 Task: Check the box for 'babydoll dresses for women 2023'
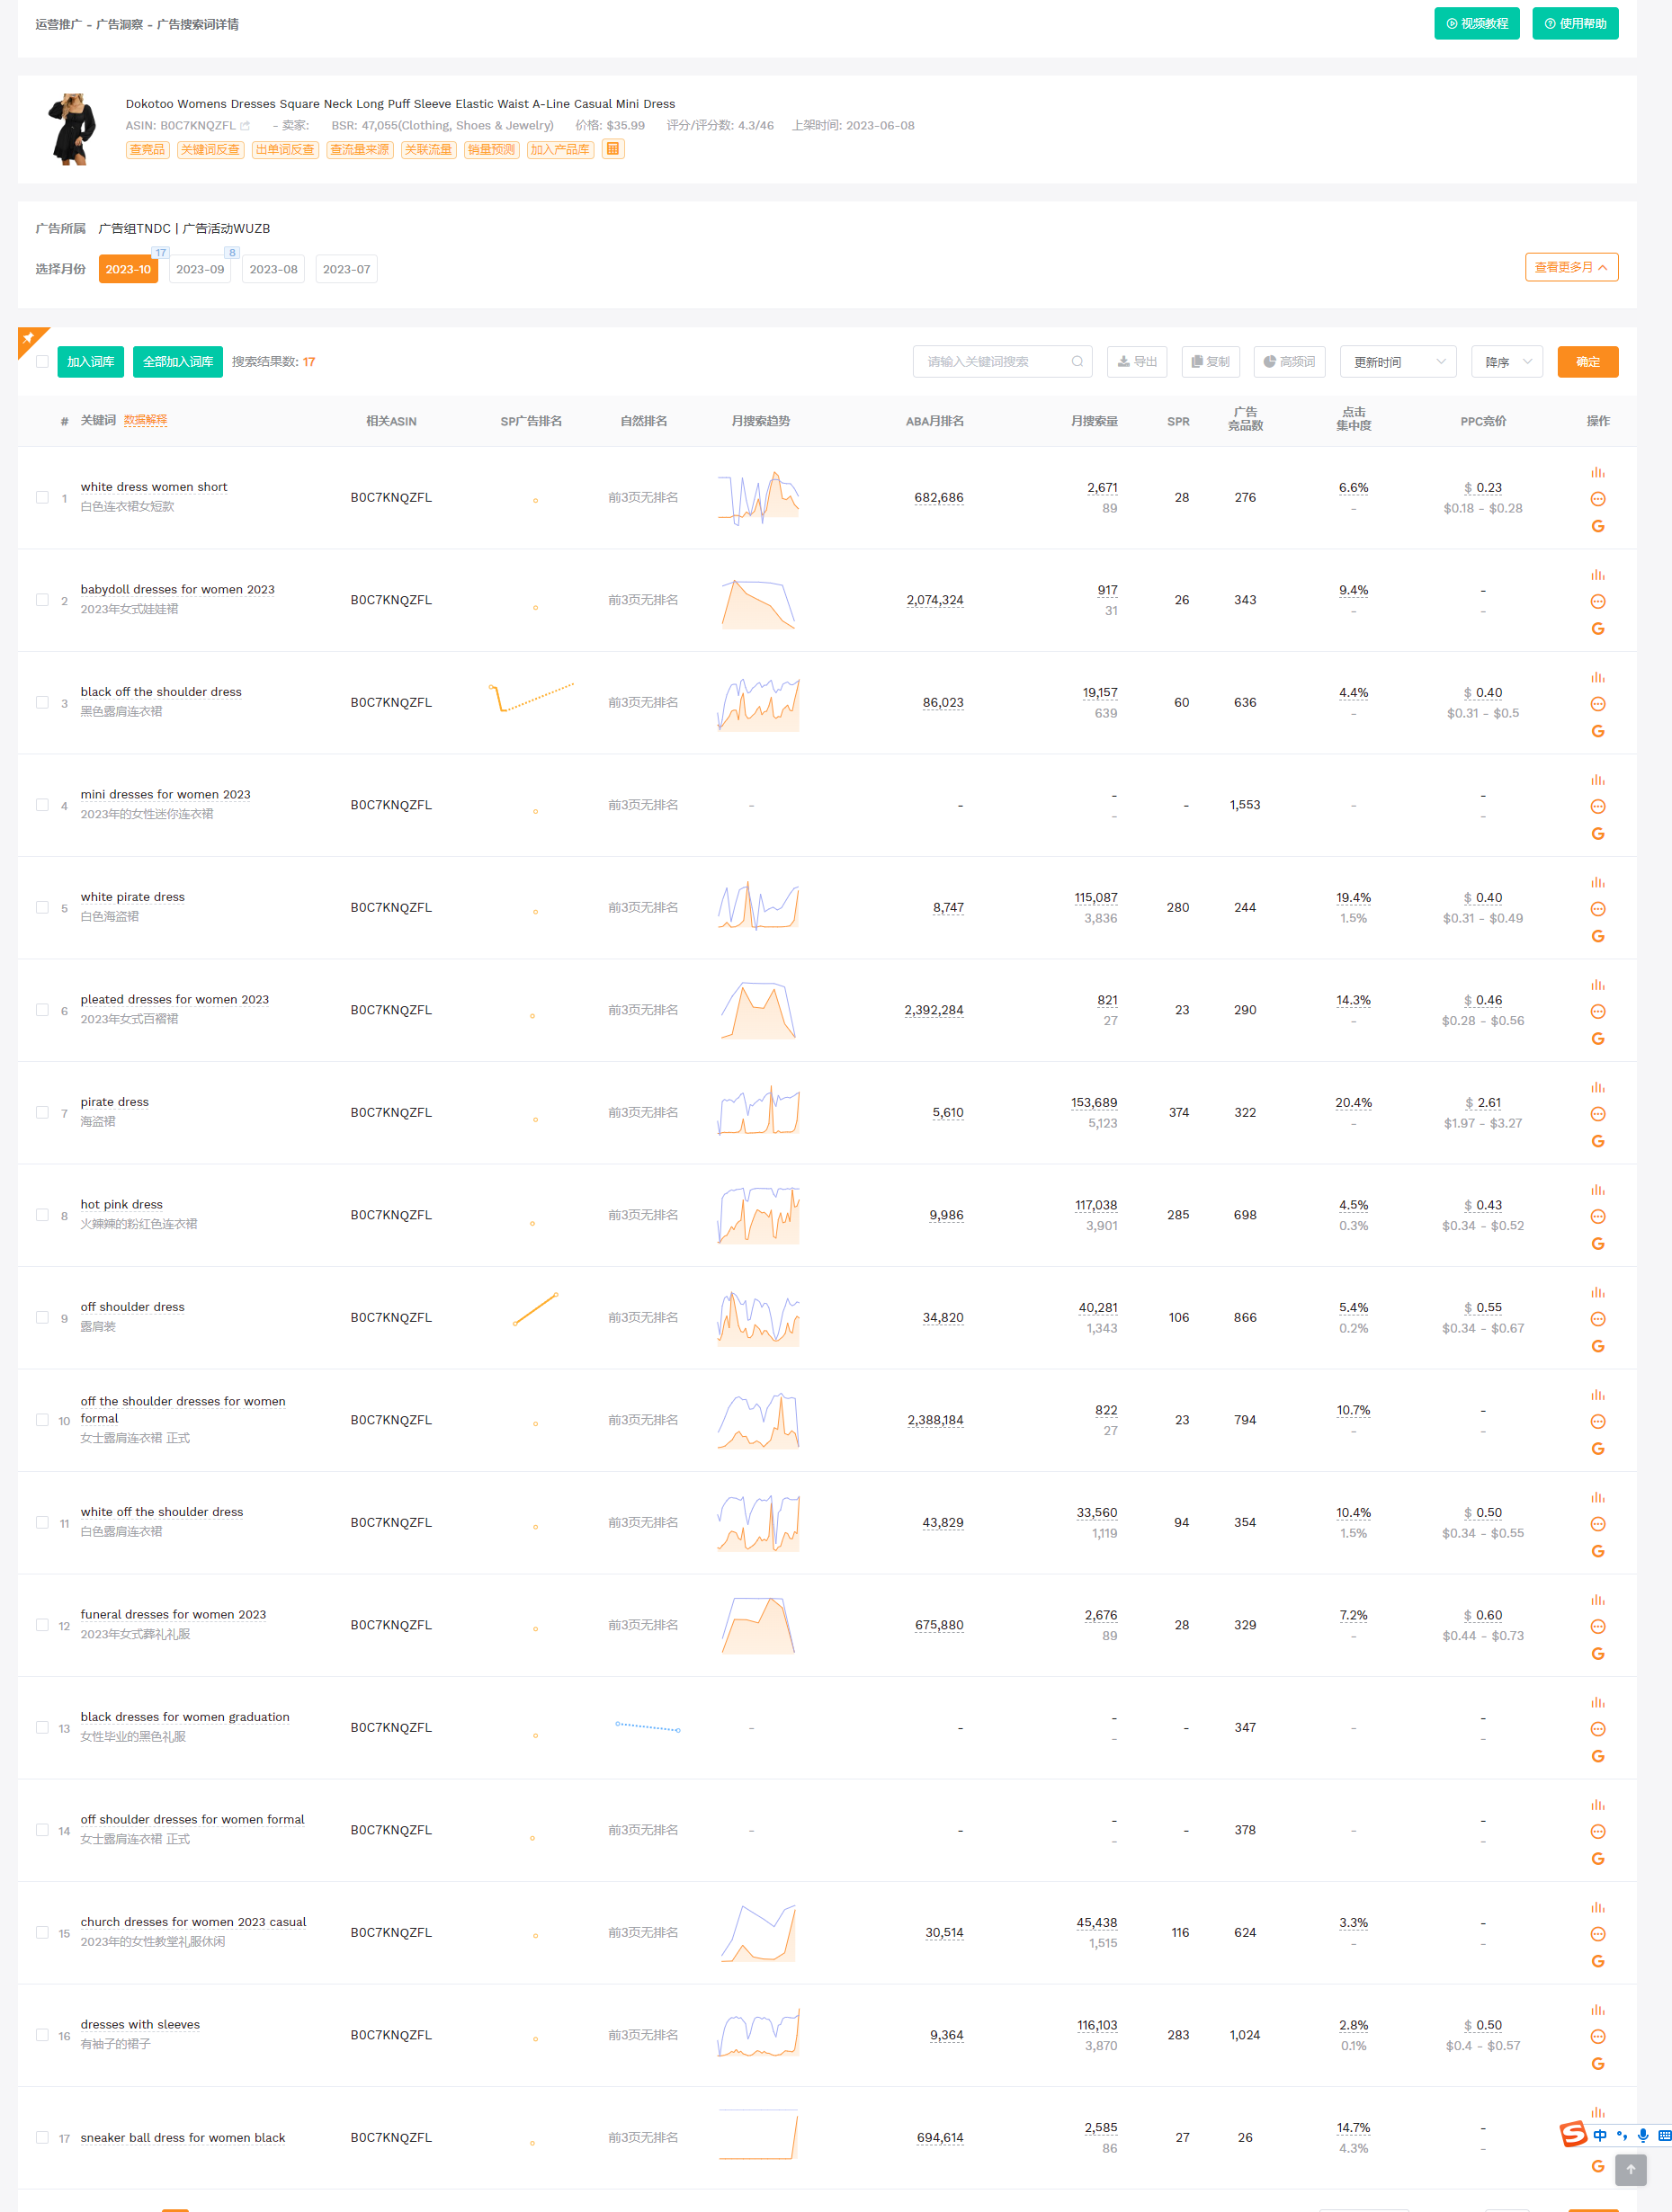point(42,600)
